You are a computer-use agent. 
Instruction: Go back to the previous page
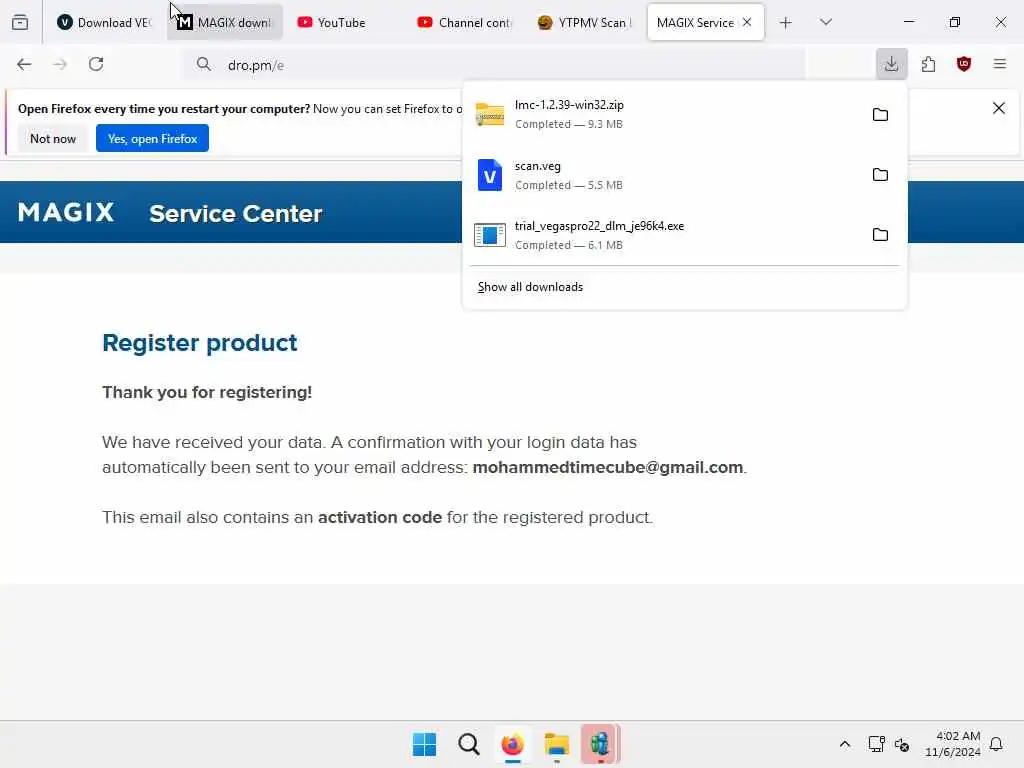coord(24,64)
